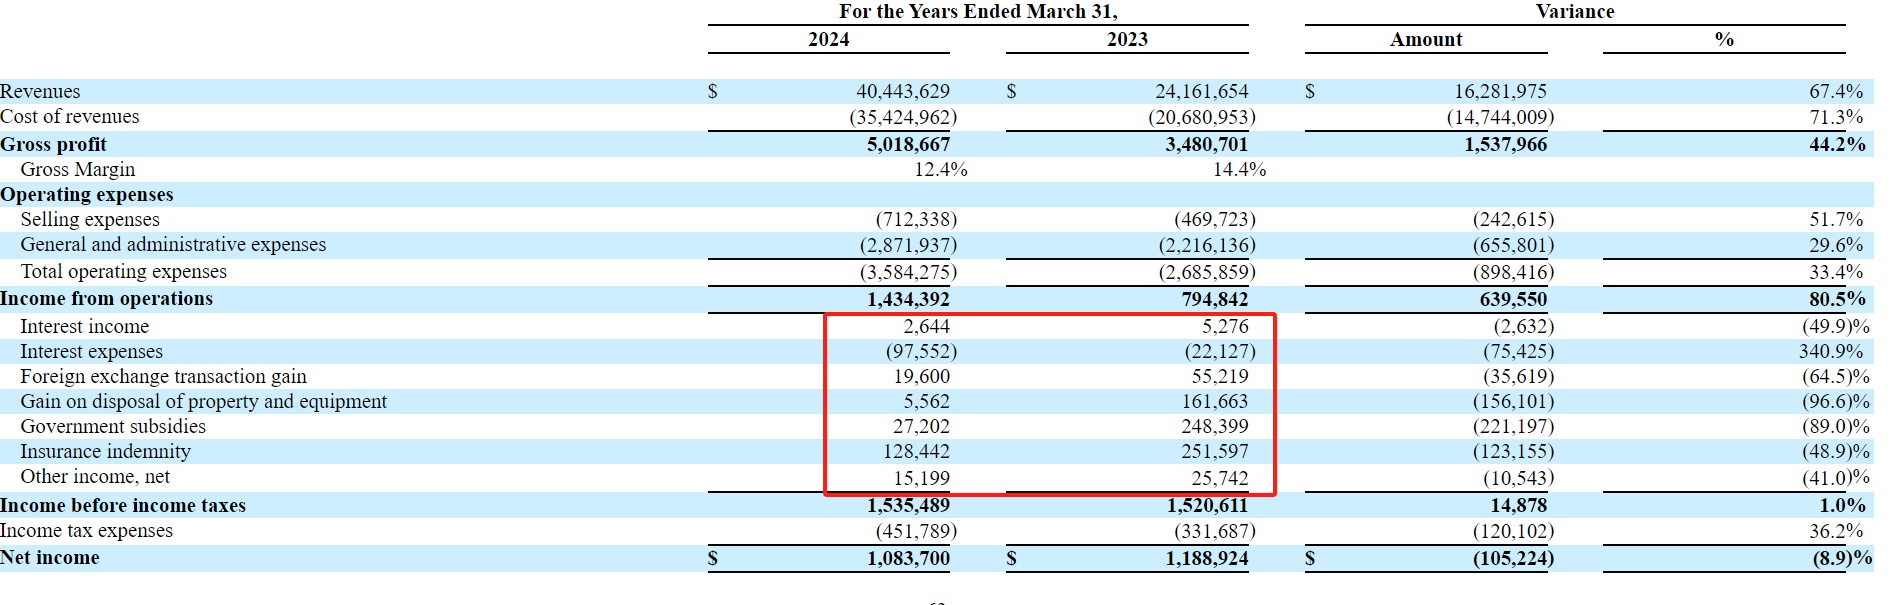Click the 2024 revenues value 40,443,629

[x=902, y=91]
